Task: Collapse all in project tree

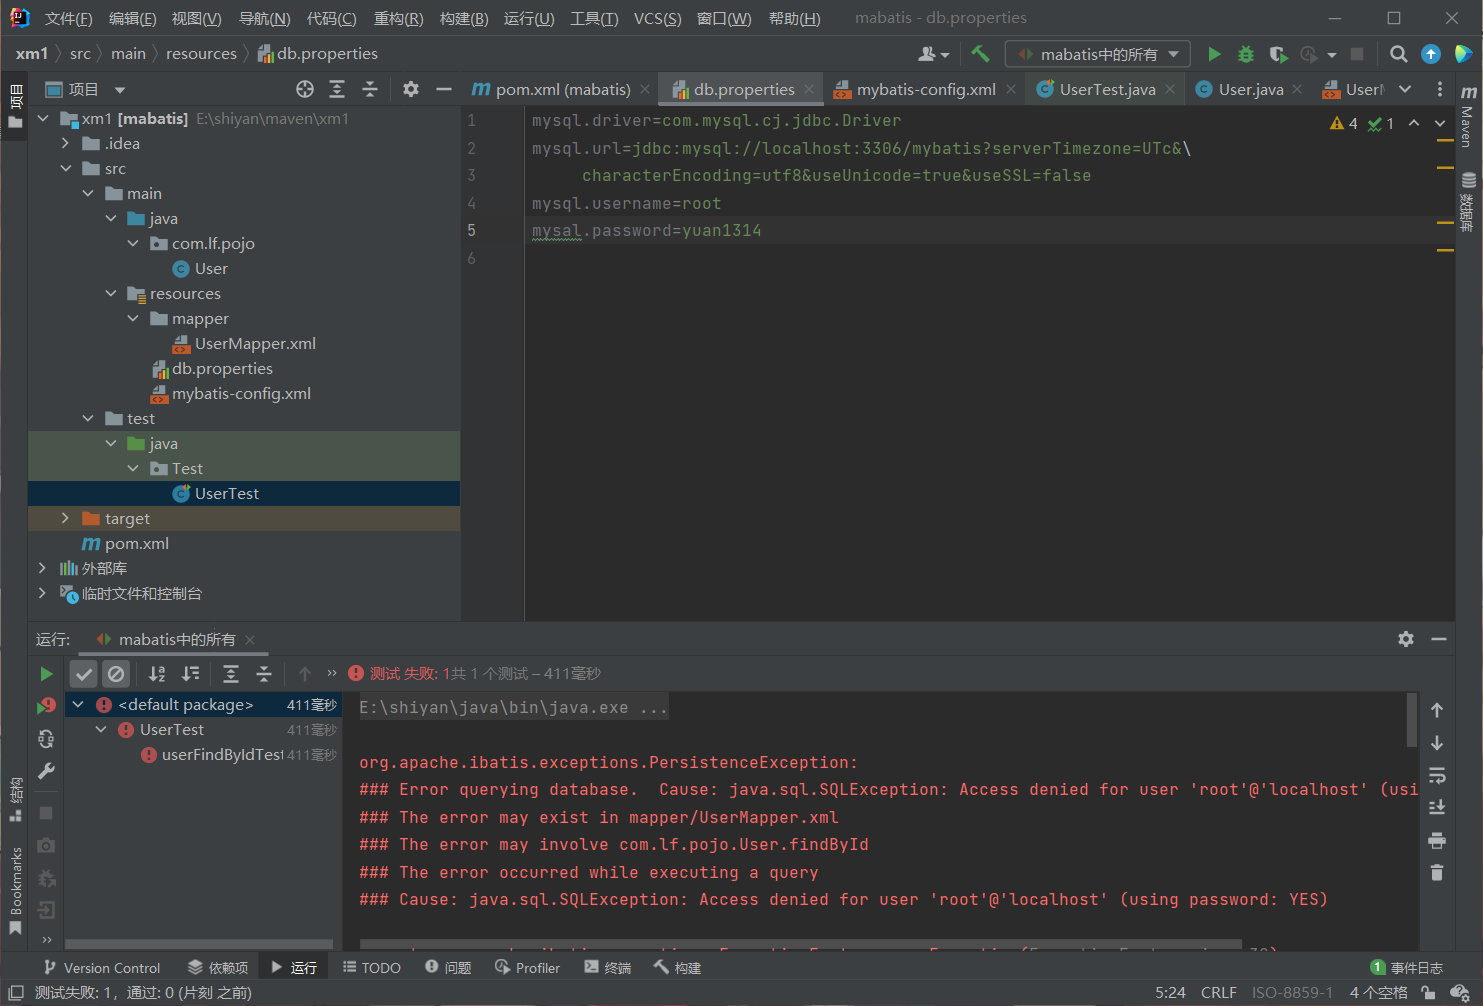Action: pos(370,89)
